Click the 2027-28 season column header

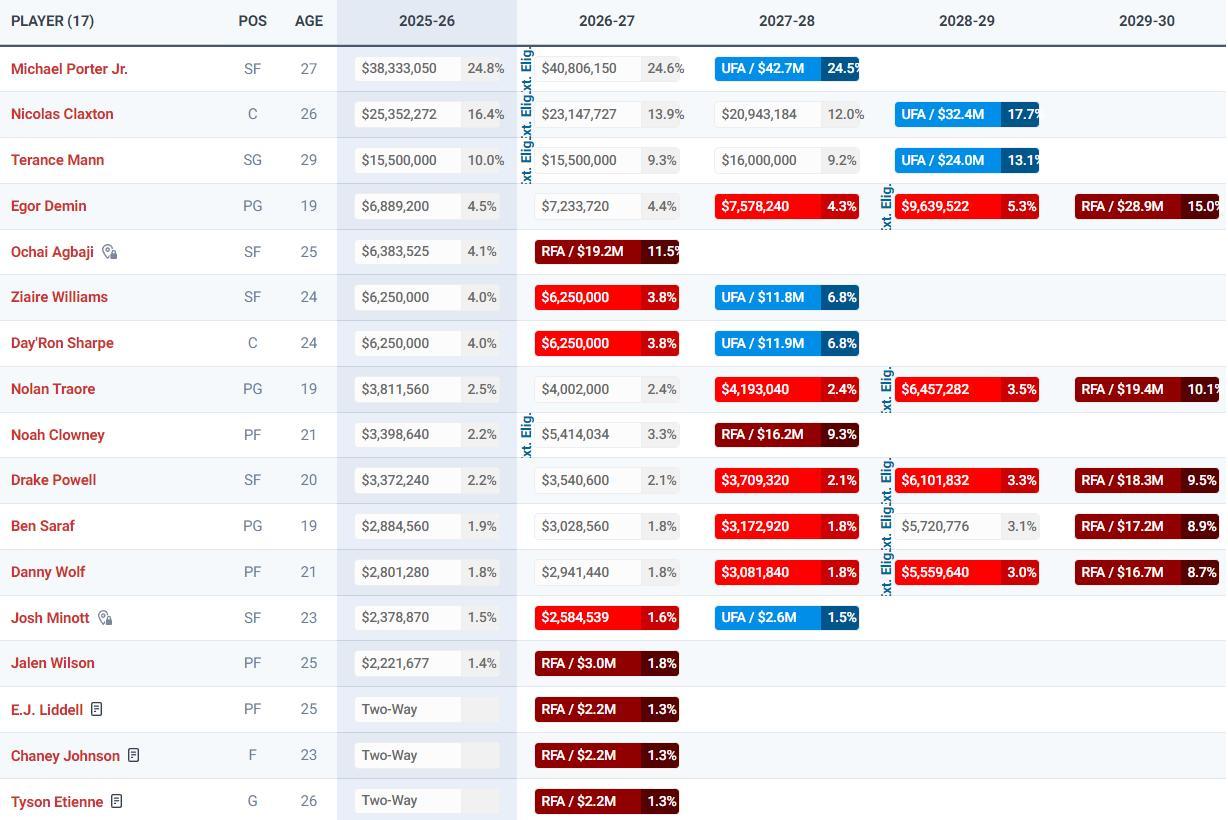click(786, 21)
